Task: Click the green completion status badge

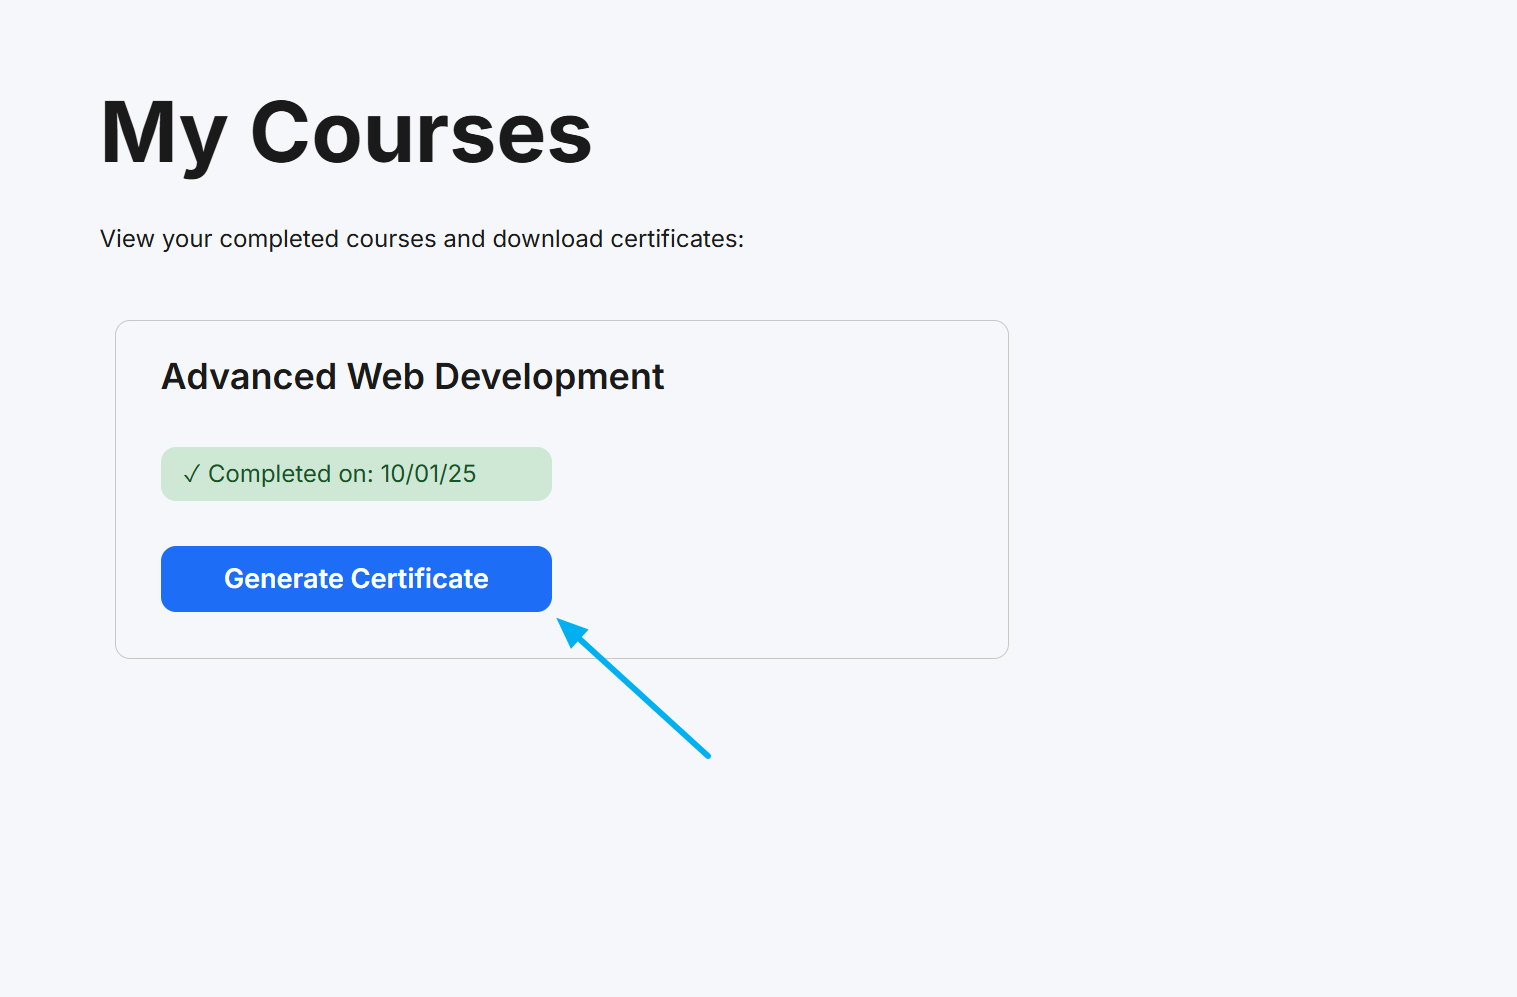Action: tap(356, 473)
